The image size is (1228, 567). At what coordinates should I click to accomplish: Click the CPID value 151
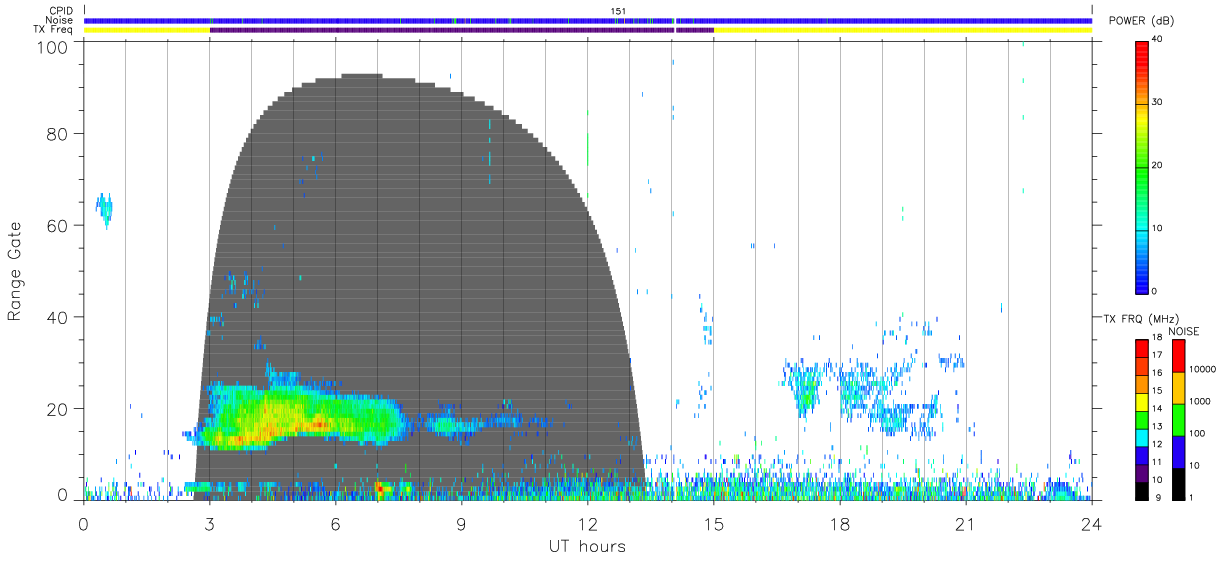(x=618, y=11)
